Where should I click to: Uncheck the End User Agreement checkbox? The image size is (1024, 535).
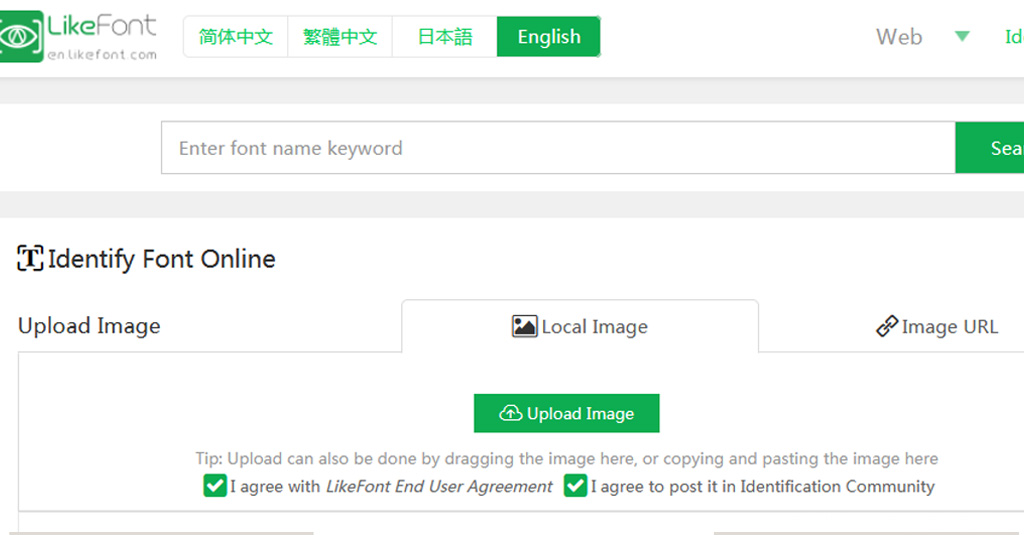pyautogui.click(x=215, y=486)
